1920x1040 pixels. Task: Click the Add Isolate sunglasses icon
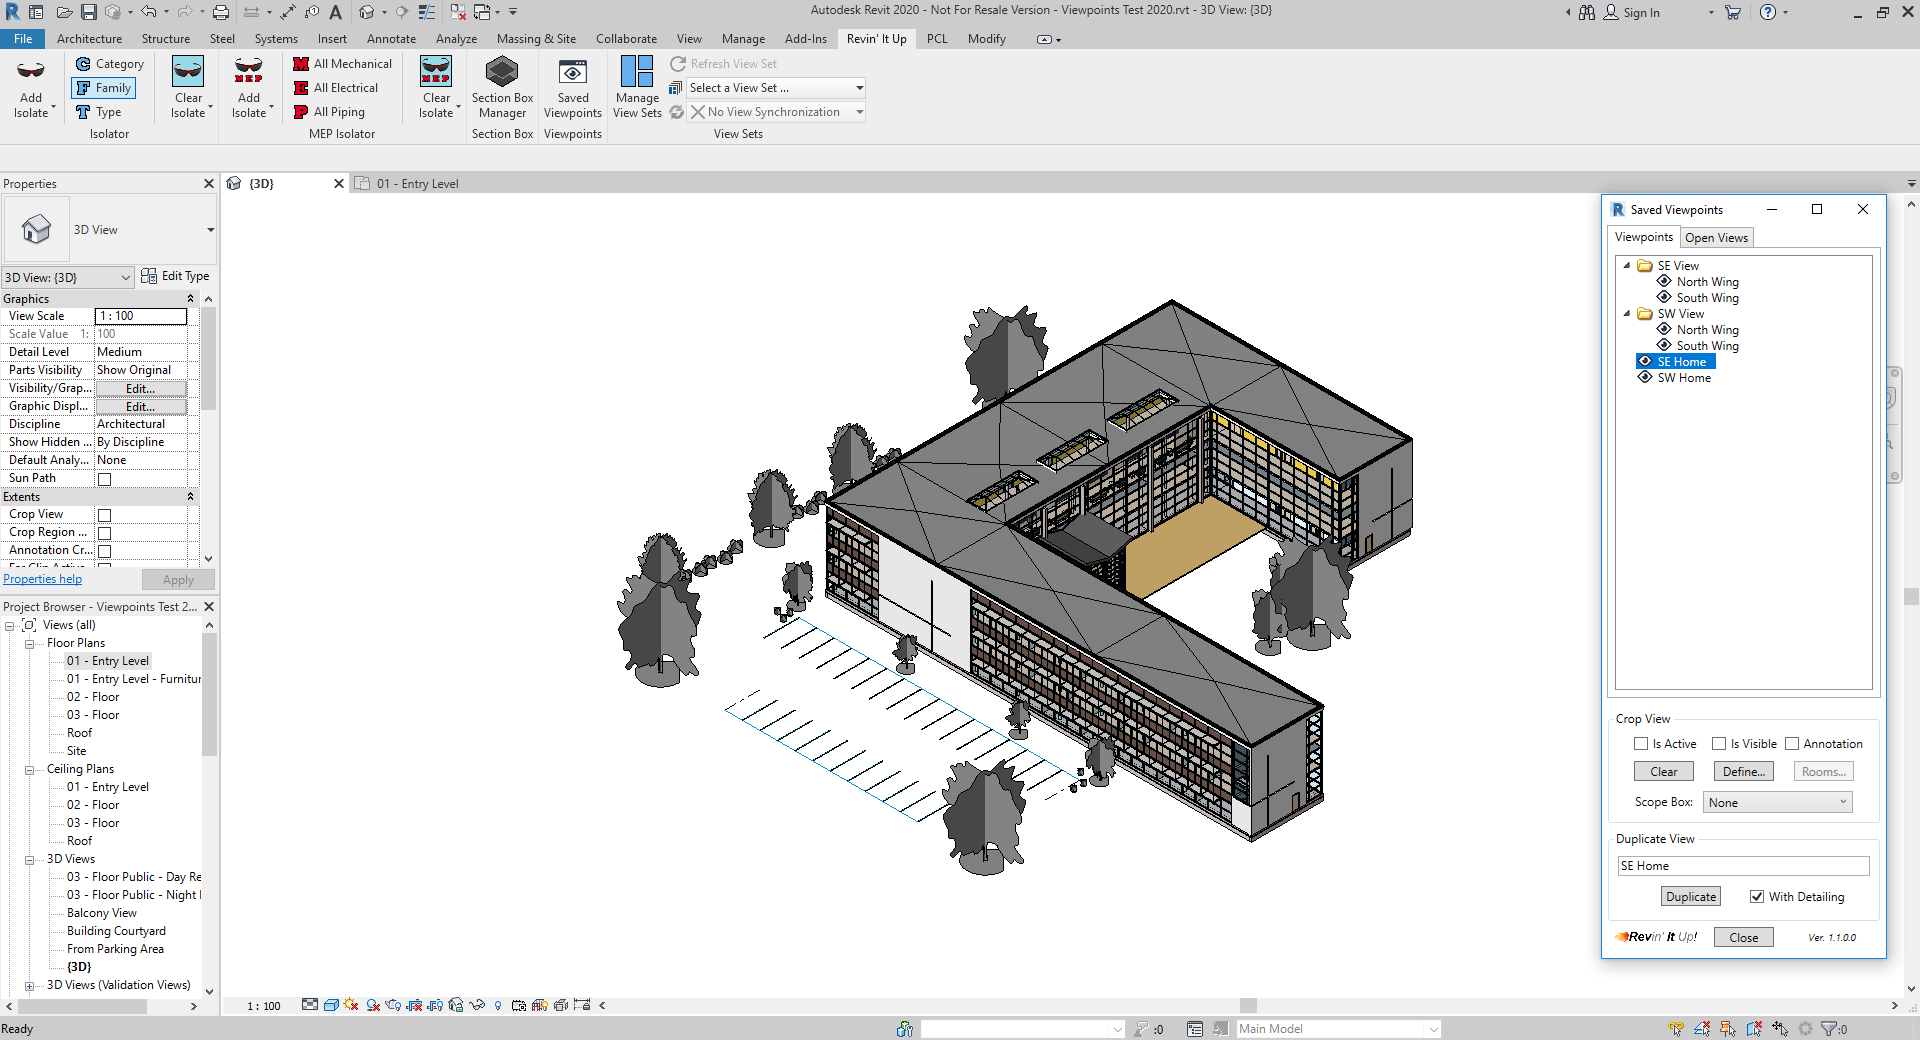point(31,72)
